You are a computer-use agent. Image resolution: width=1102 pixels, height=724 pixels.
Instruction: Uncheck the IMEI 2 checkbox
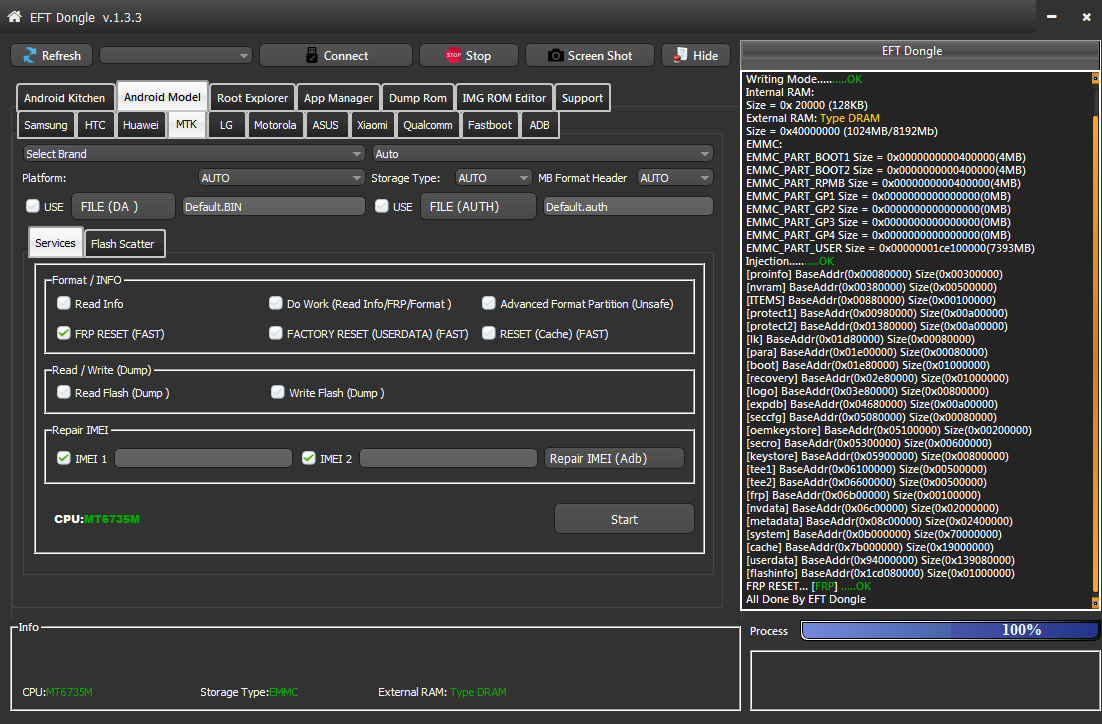(309, 458)
